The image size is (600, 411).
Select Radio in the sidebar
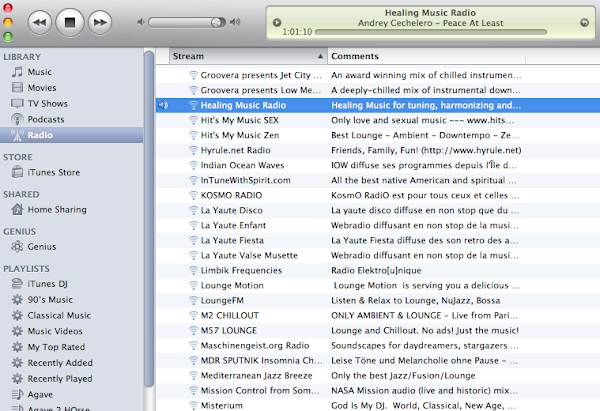click(72, 135)
